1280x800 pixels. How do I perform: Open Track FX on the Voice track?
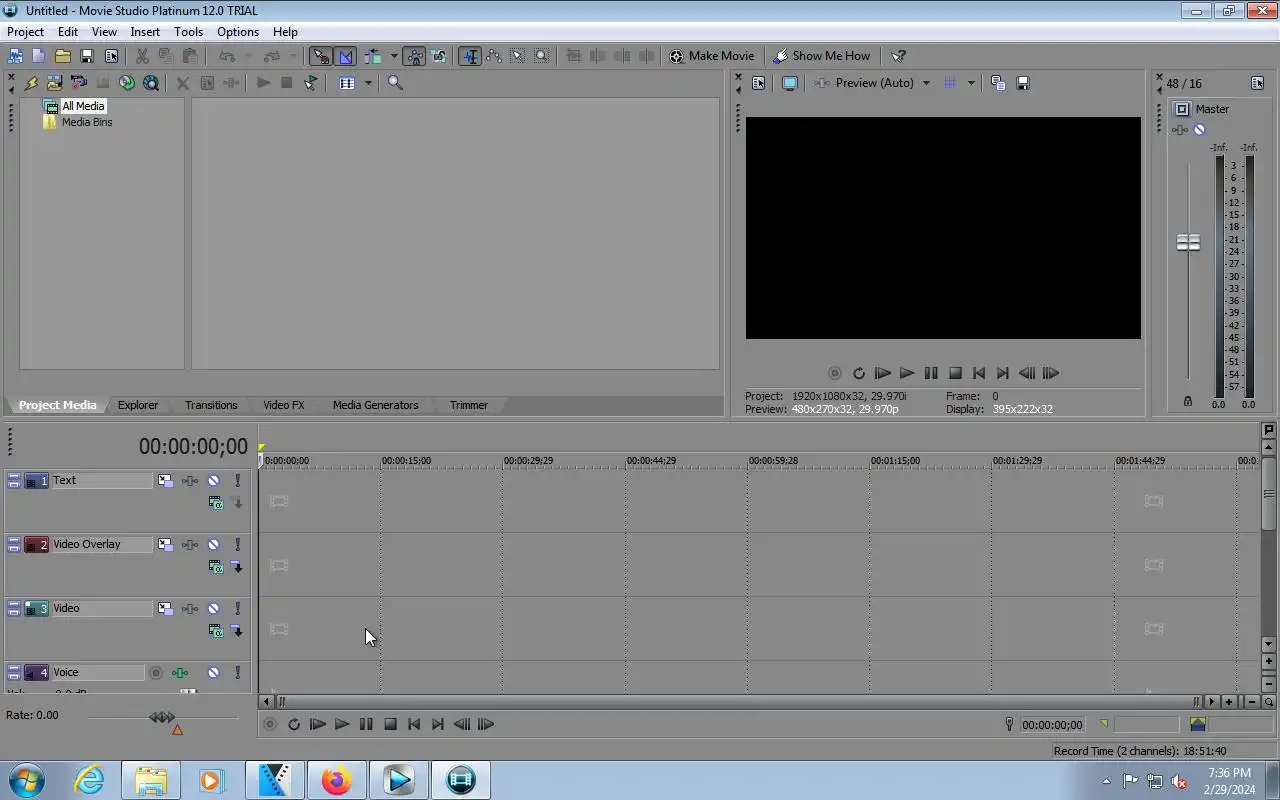(x=180, y=673)
